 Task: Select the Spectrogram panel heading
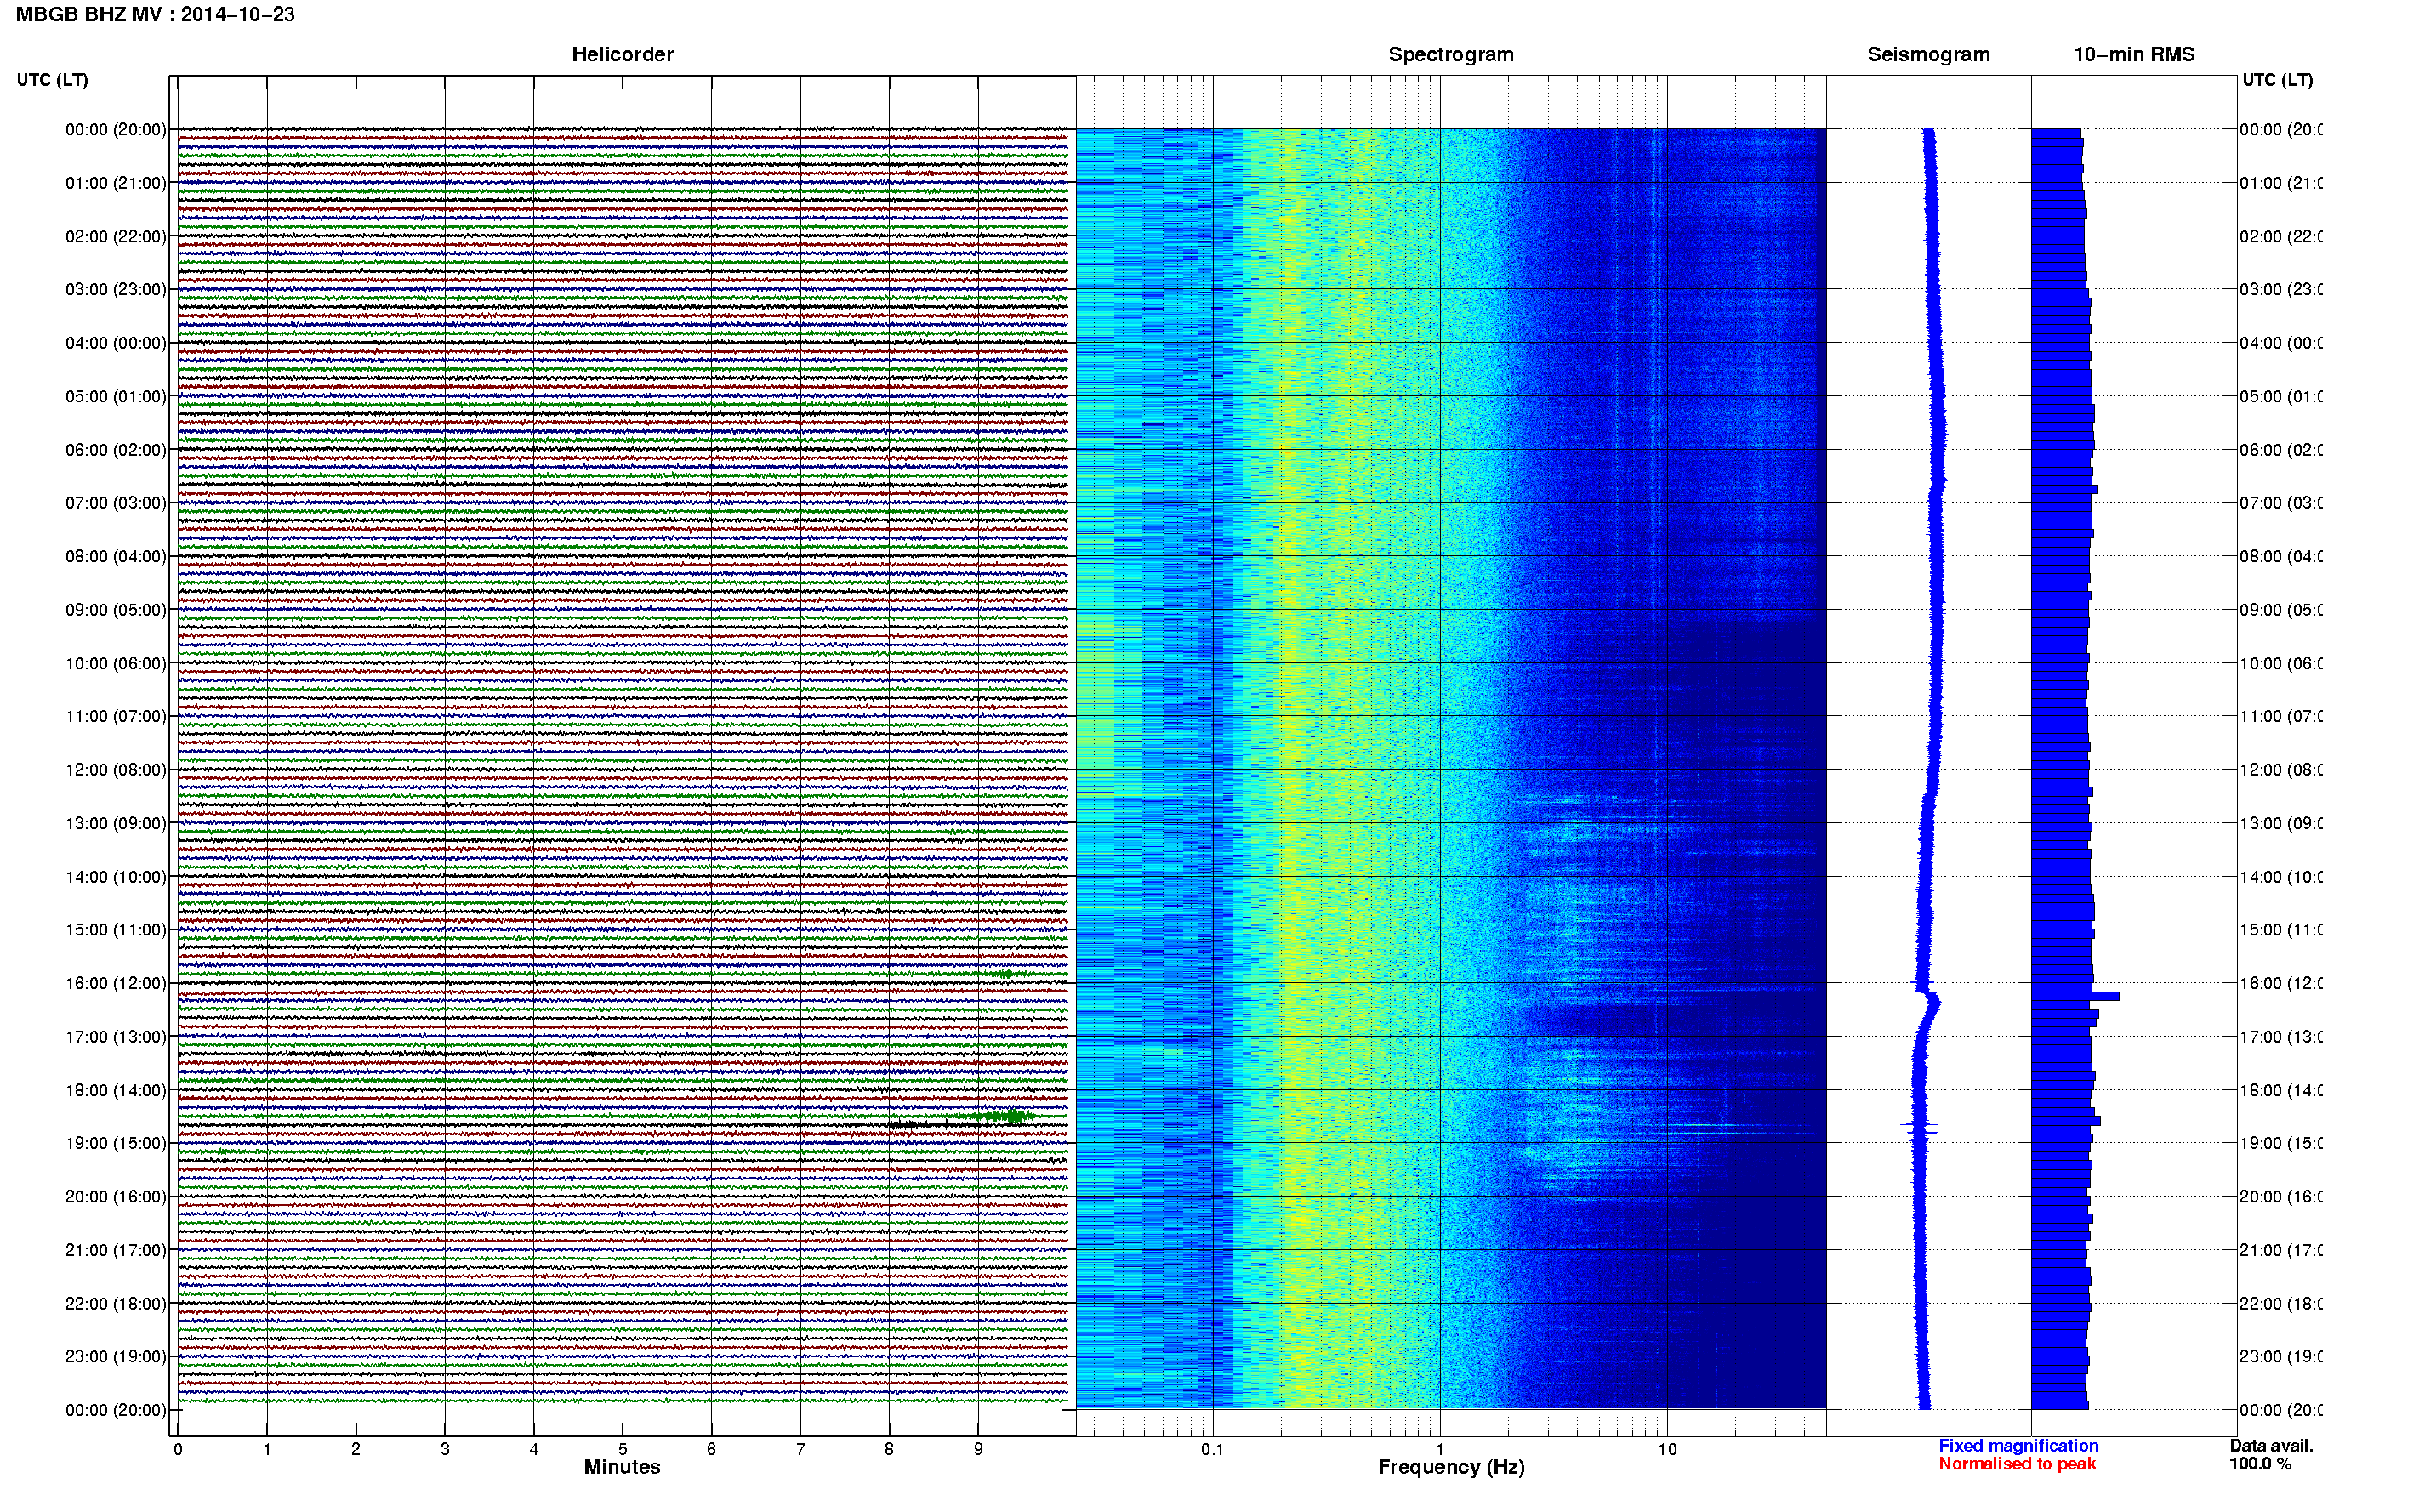1450,54
